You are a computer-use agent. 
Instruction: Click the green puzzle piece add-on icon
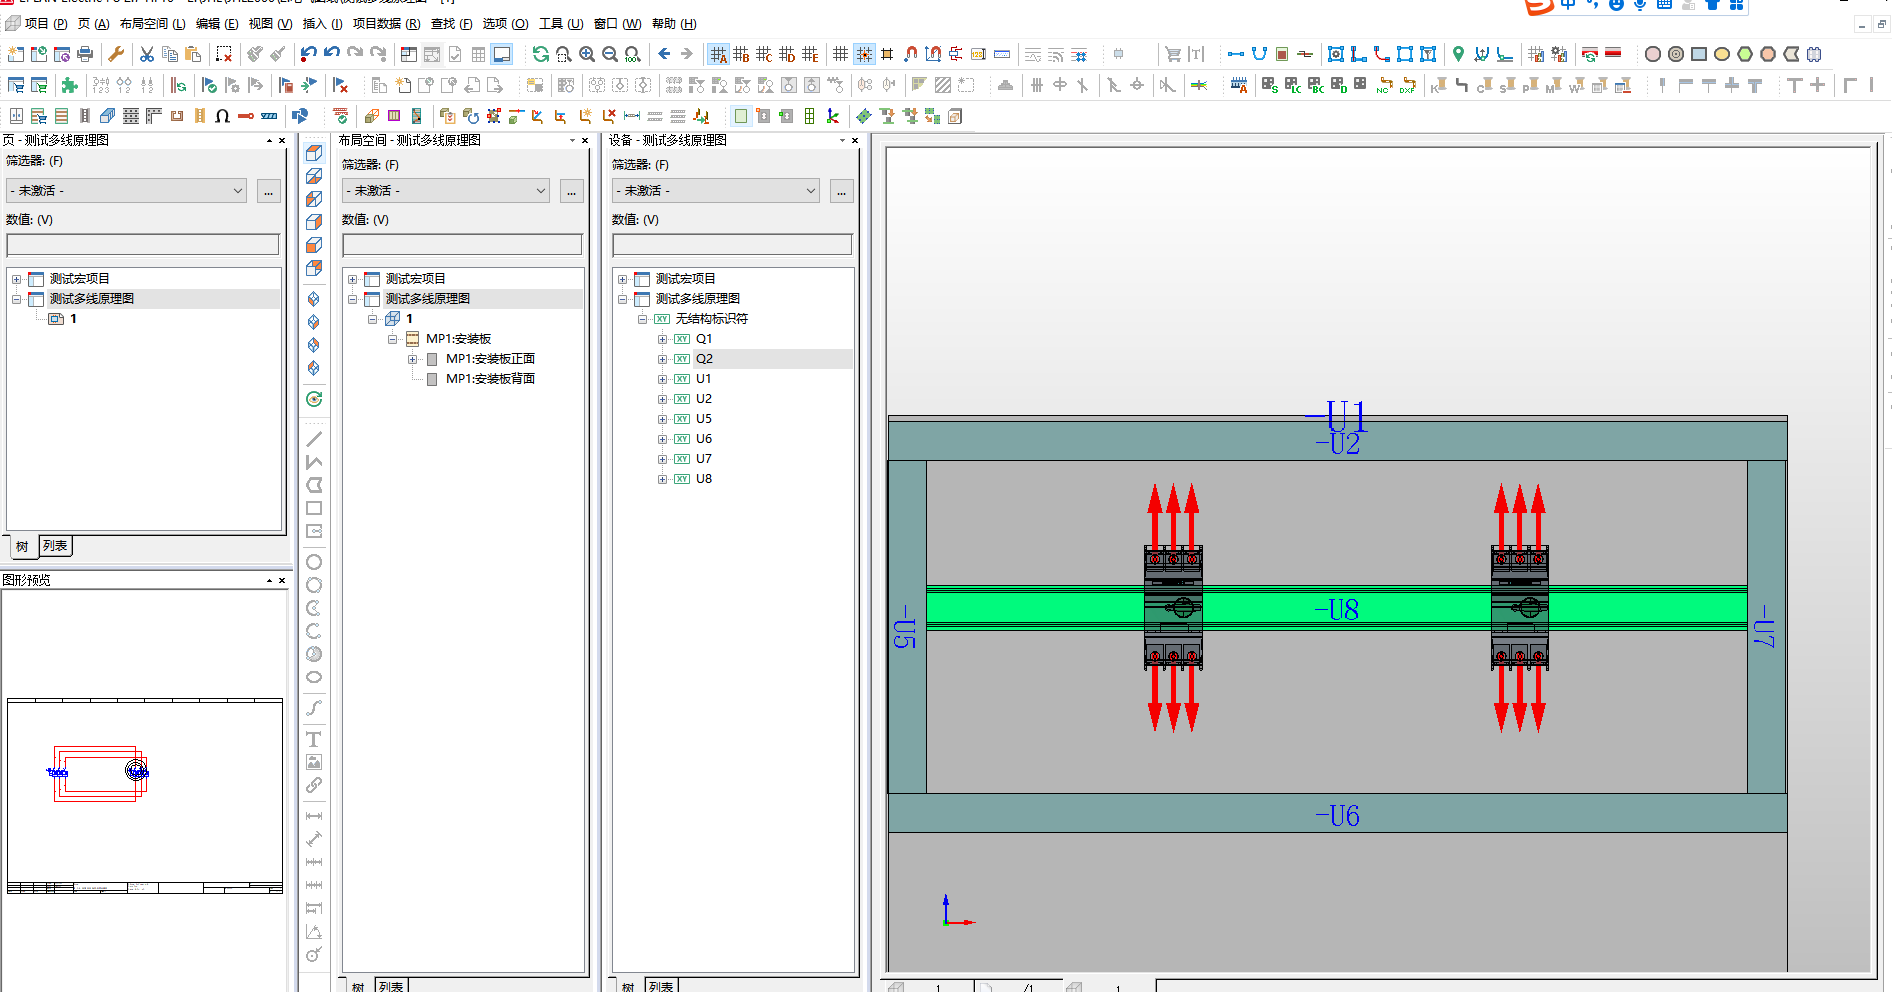coord(69,85)
